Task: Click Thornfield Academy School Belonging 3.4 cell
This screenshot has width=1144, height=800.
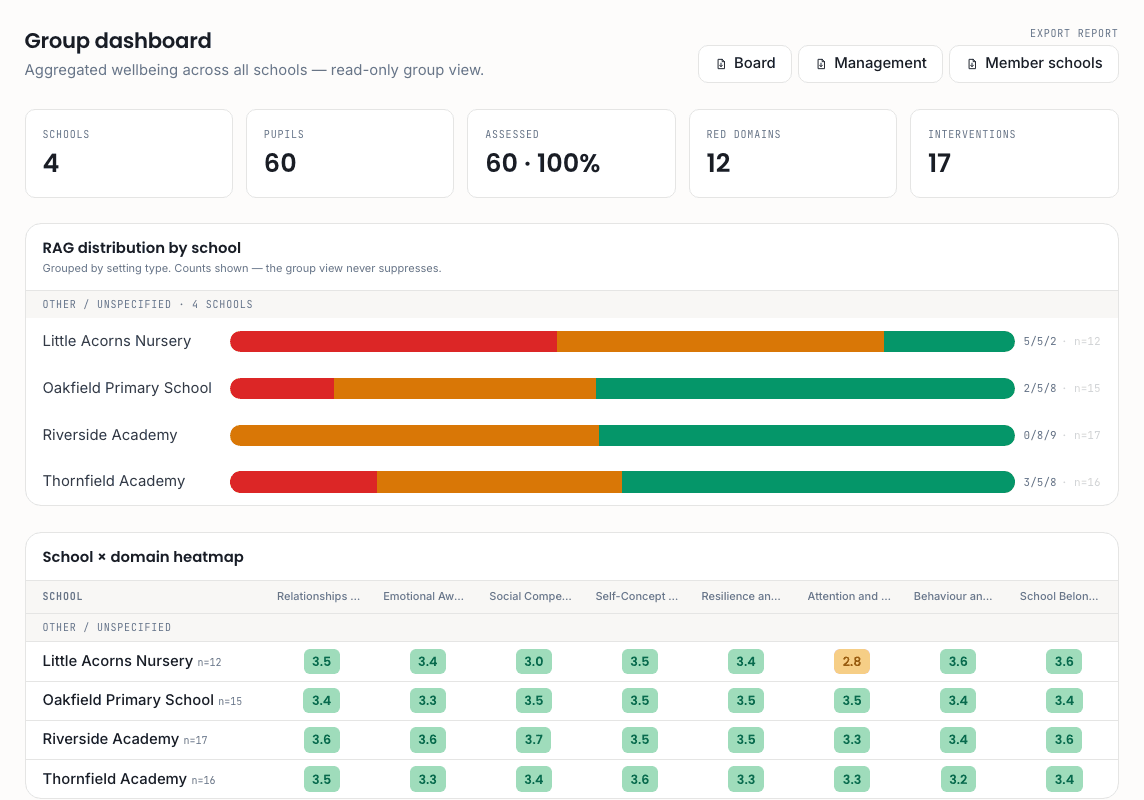Action: [x=1064, y=779]
